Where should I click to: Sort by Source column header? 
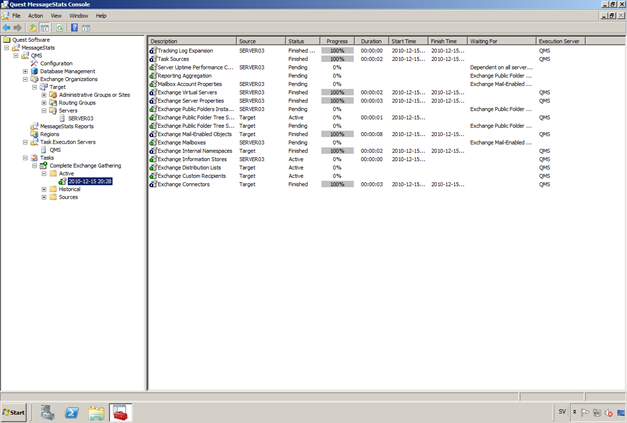pyautogui.click(x=261, y=41)
